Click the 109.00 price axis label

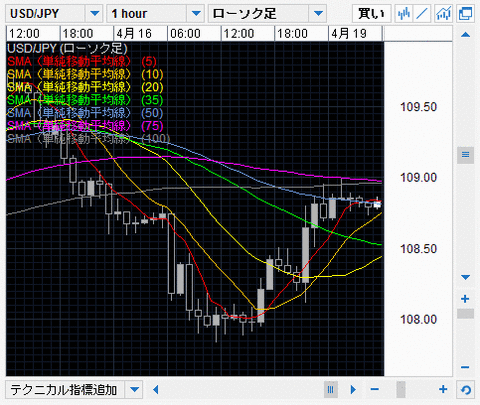[x=419, y=178]
